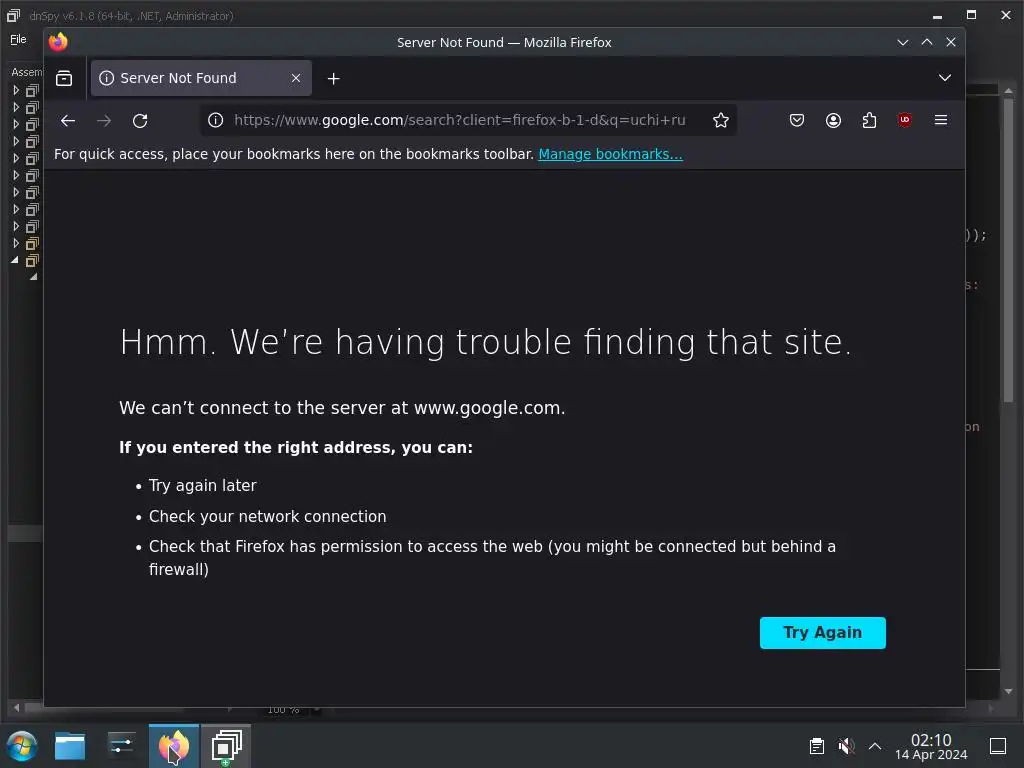Screen dimensions: 1024x768
Task: Reload the current Firefox page
Action: tap(140, 121)
